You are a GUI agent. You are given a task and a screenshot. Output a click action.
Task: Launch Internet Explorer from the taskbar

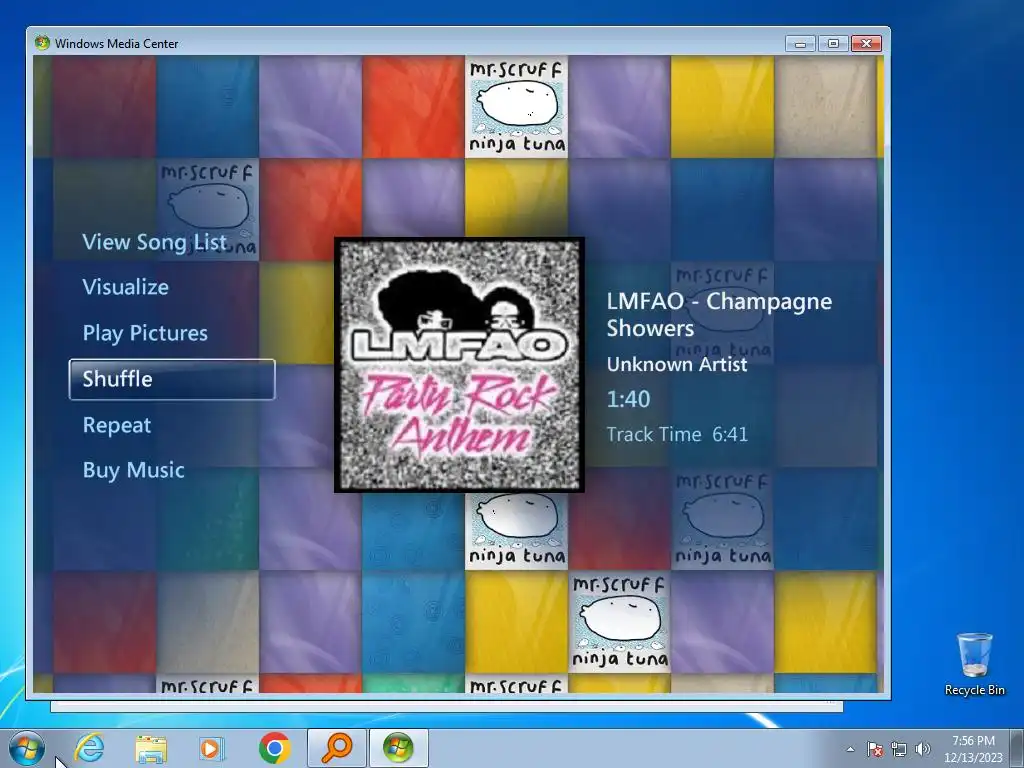click(89, 748)
